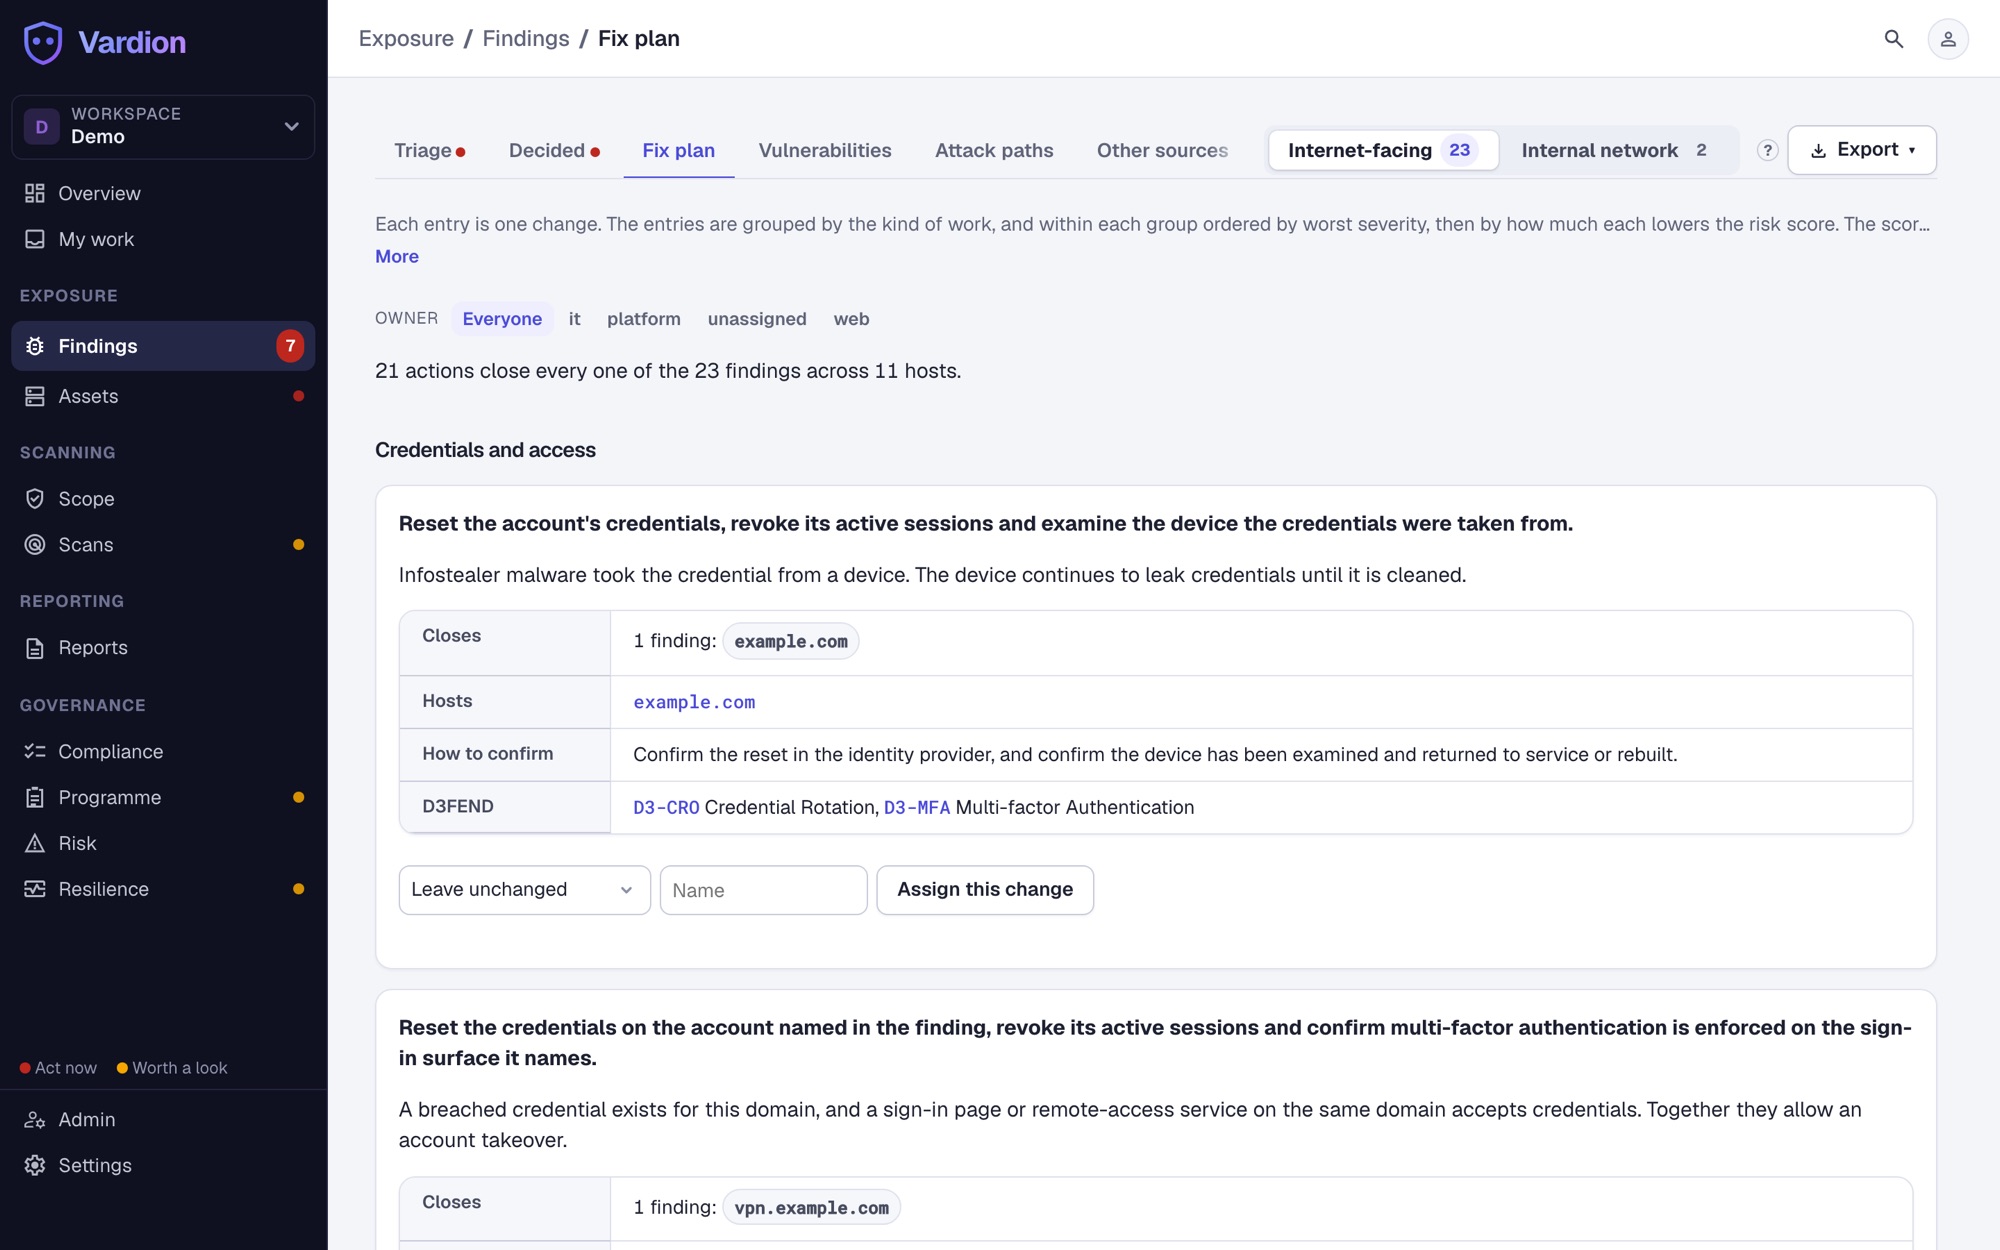Open the Admin section
Viewport: 2000px width, 1250px height.
coord(163,1119)
